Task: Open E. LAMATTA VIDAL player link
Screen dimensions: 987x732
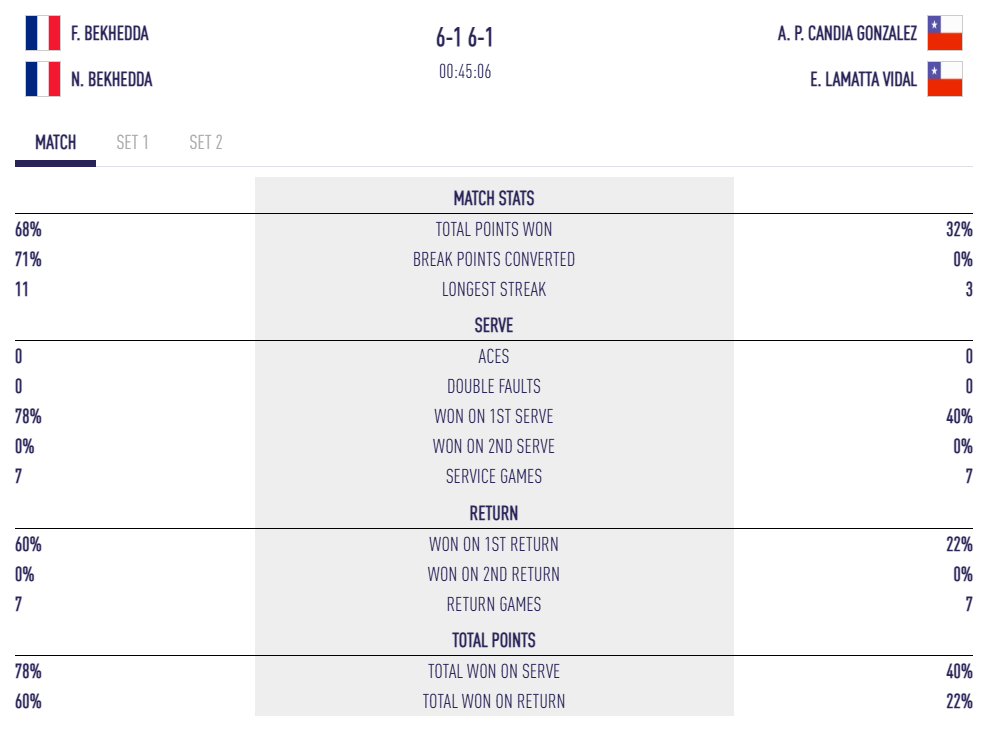Action: (863, 79)
